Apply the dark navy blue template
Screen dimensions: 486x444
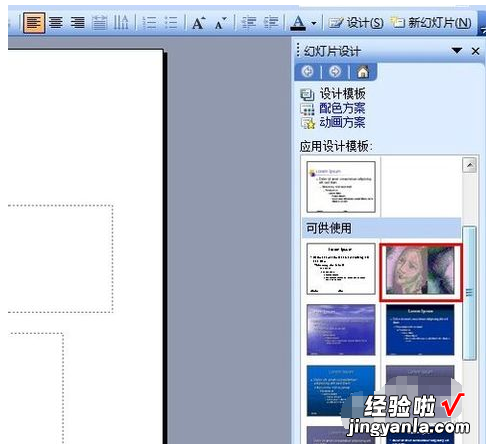(420, 329)
